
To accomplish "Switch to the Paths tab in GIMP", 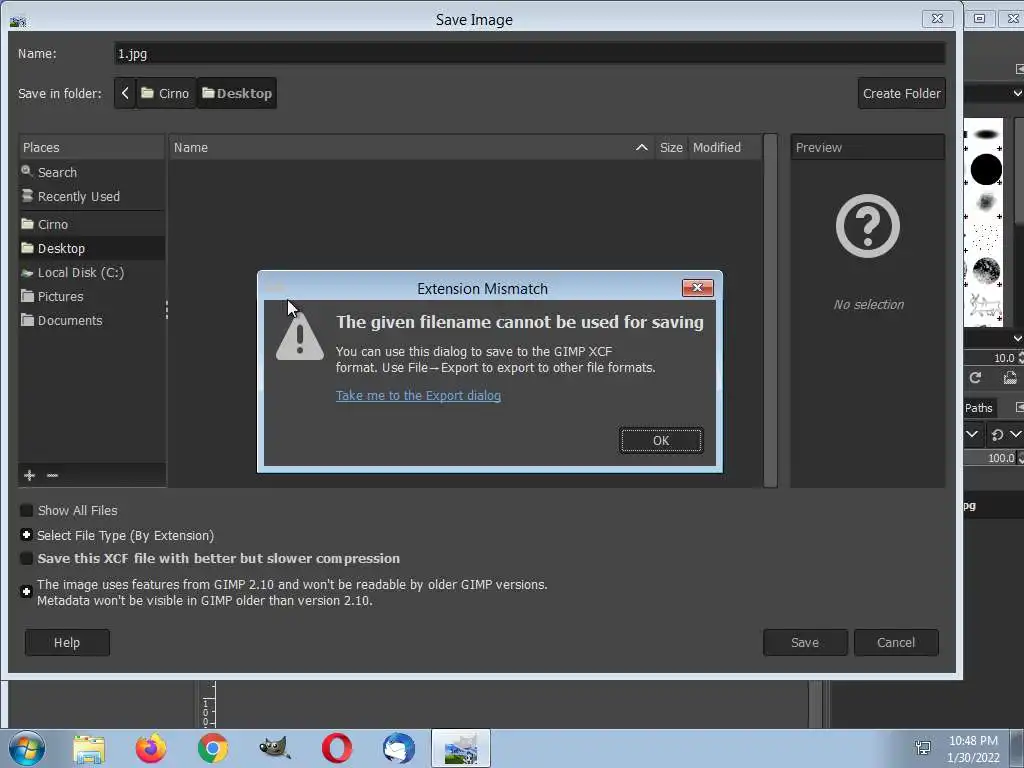I will 978,408.
